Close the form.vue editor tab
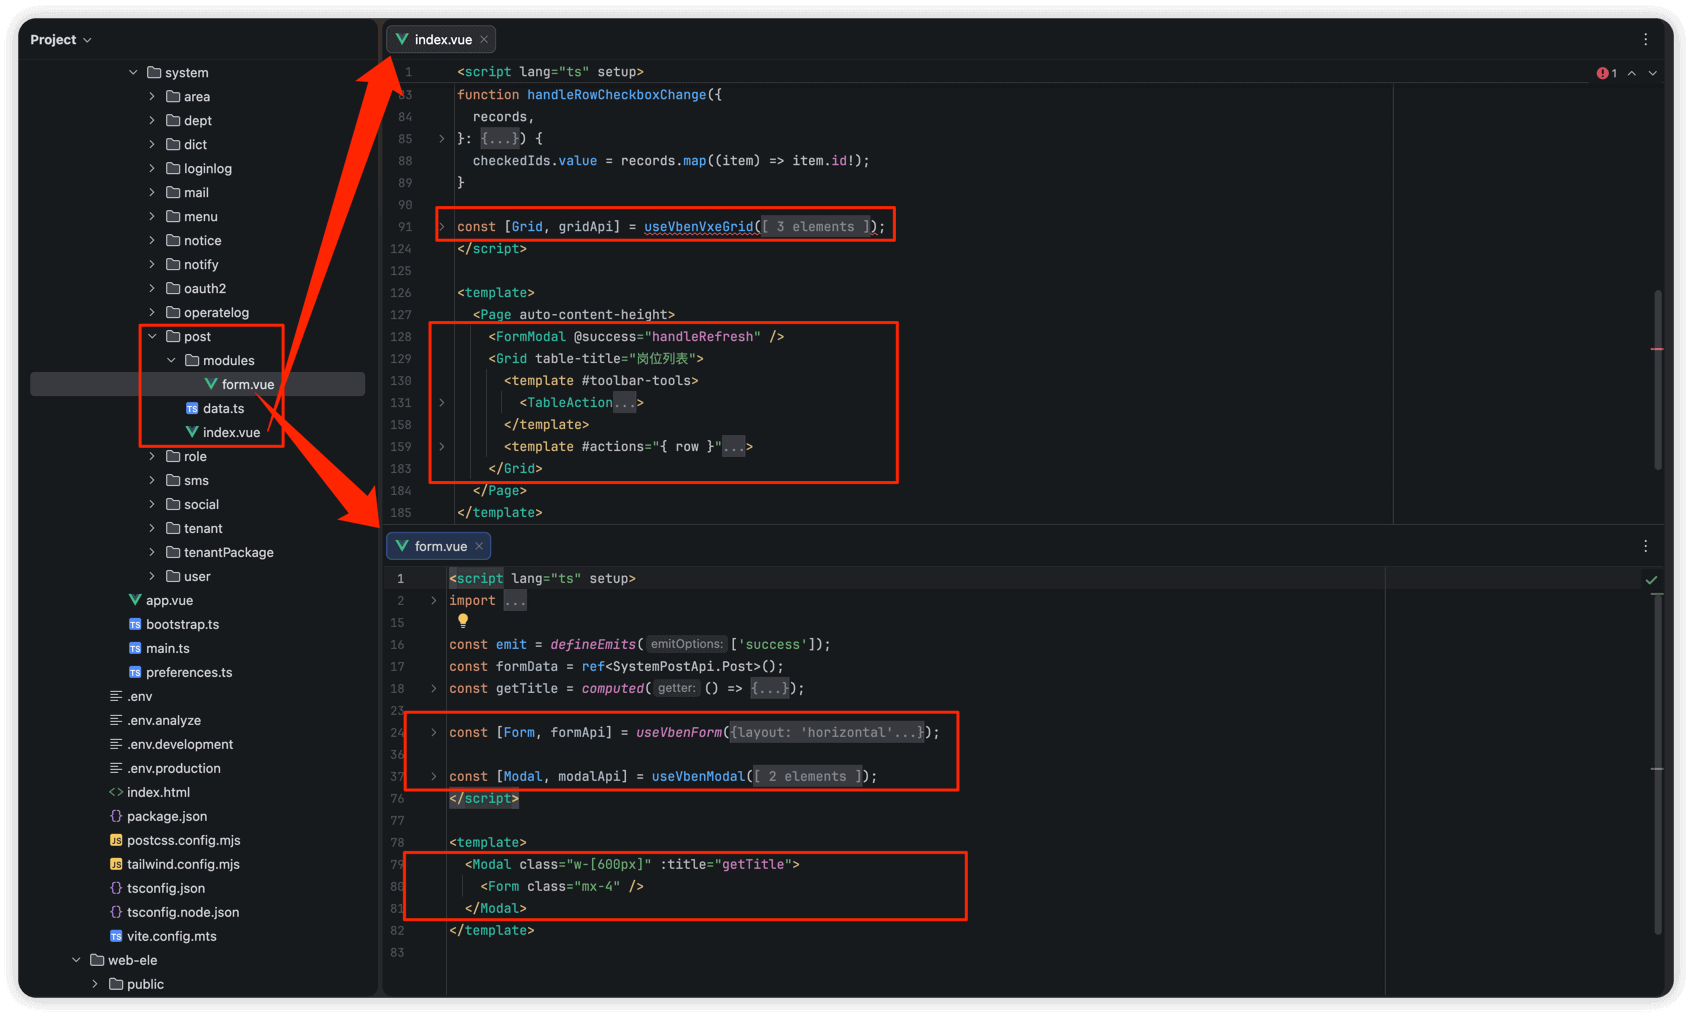1692x1016 pixels. tap(479, 546)
